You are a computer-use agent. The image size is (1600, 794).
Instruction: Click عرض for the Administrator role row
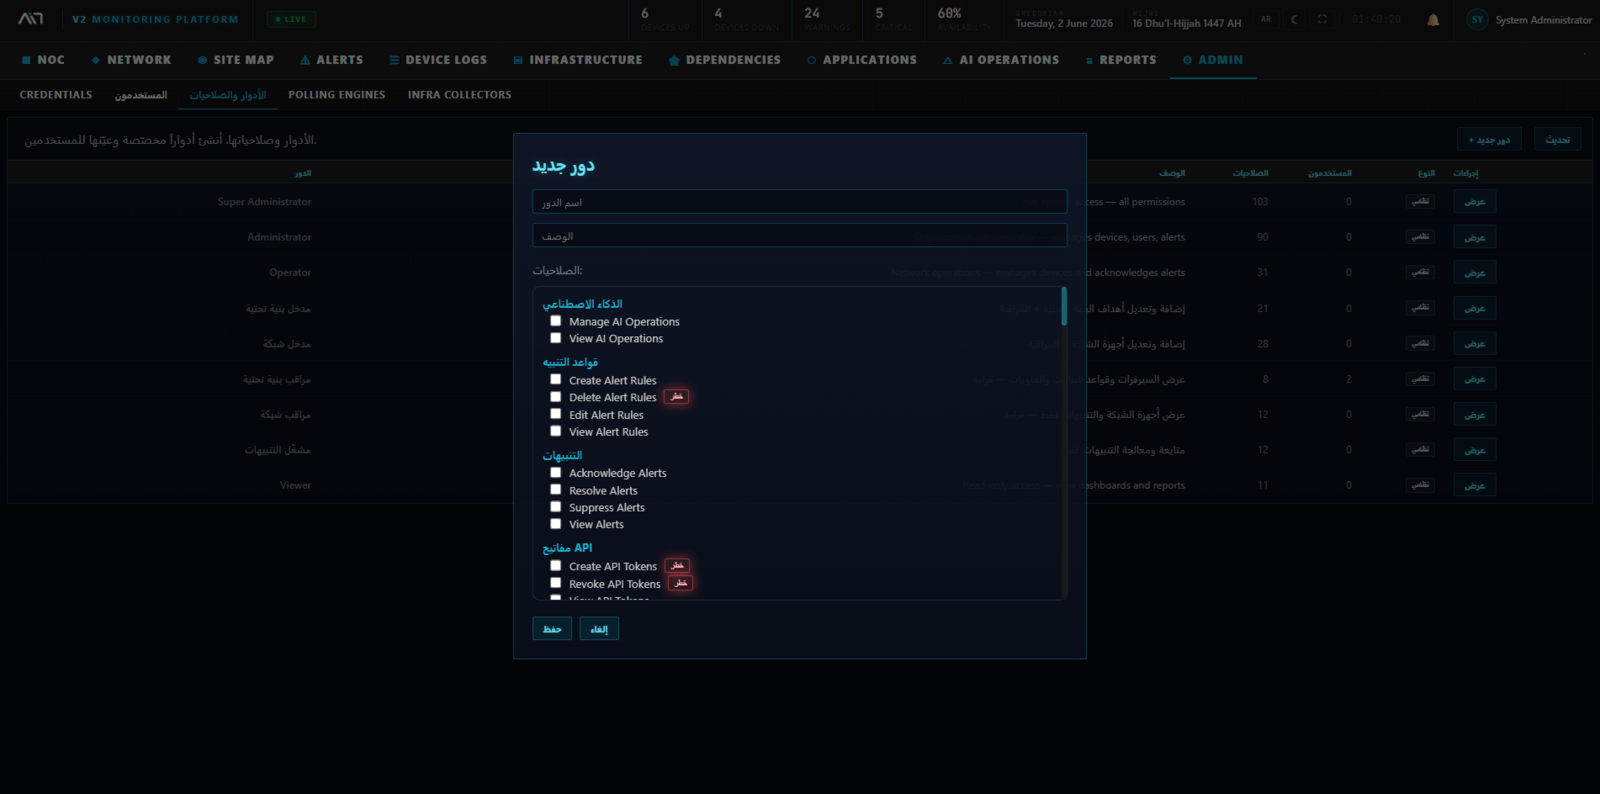pyautogui.click(x=1475, y=237)
